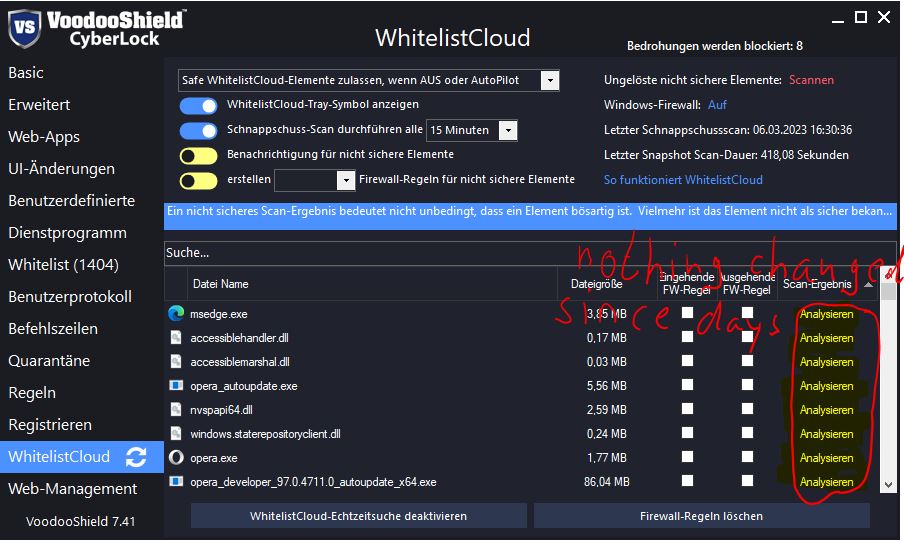The image size is (904, 542).
Task: Click Firewall-Regeln löschen button
Action: pyautogui.click(x=701, y=516)
